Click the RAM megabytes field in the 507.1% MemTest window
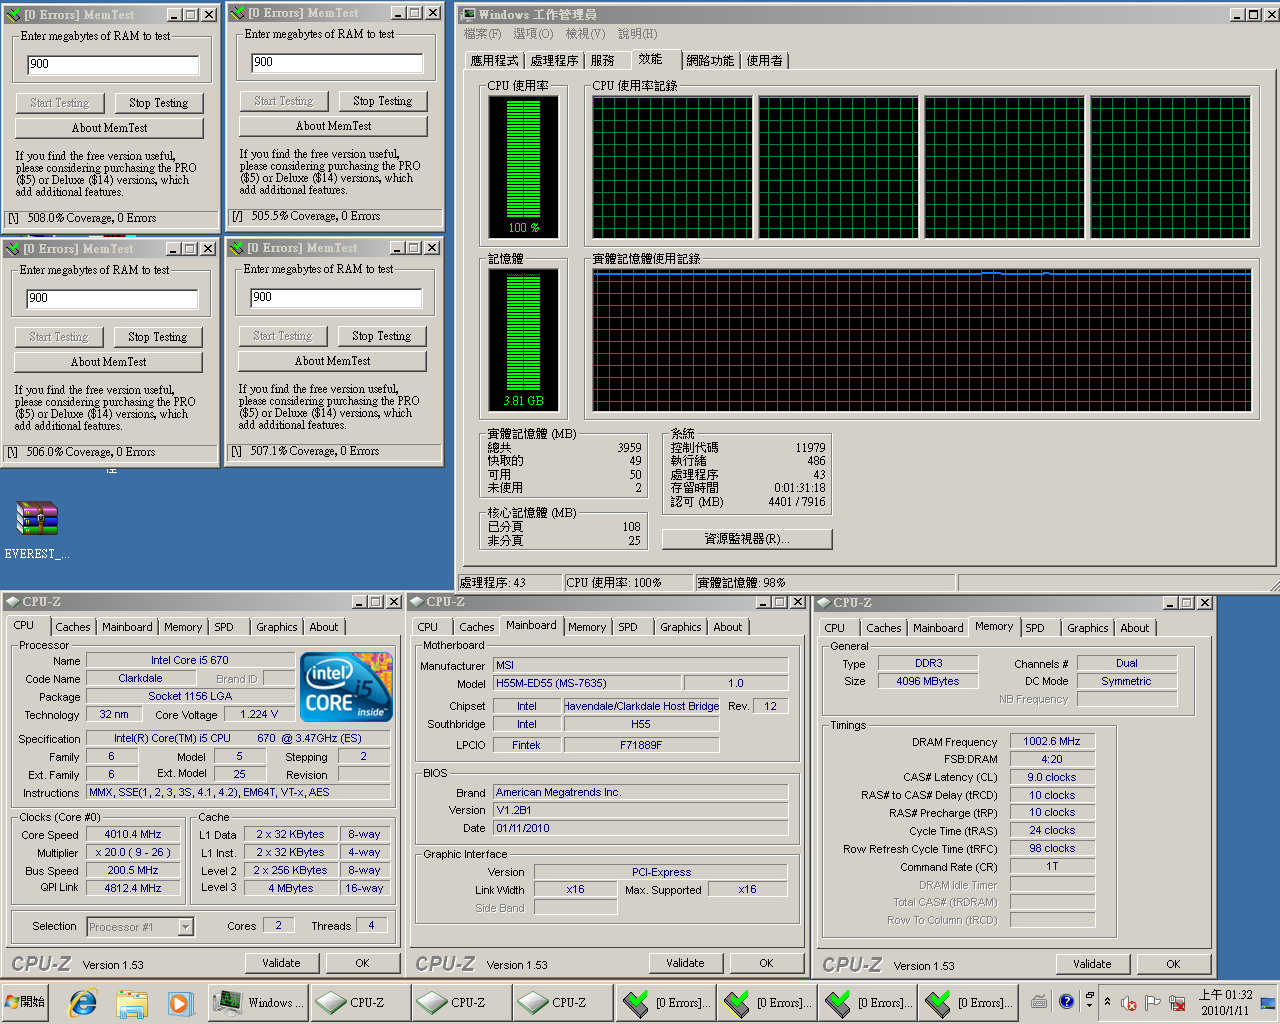The image size is (1280, 1024). (336, 297)
